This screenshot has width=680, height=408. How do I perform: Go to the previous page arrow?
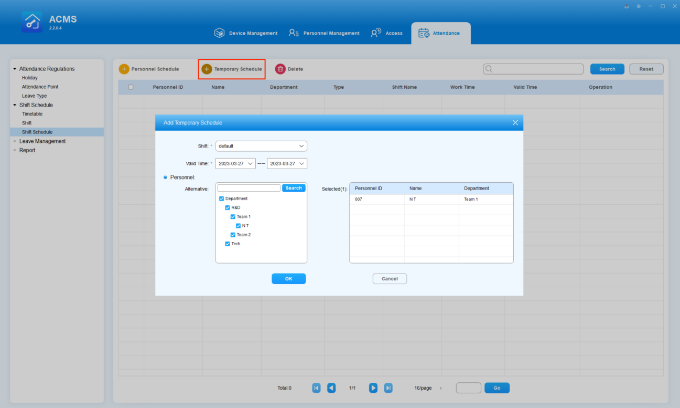[x=331, y=387]
